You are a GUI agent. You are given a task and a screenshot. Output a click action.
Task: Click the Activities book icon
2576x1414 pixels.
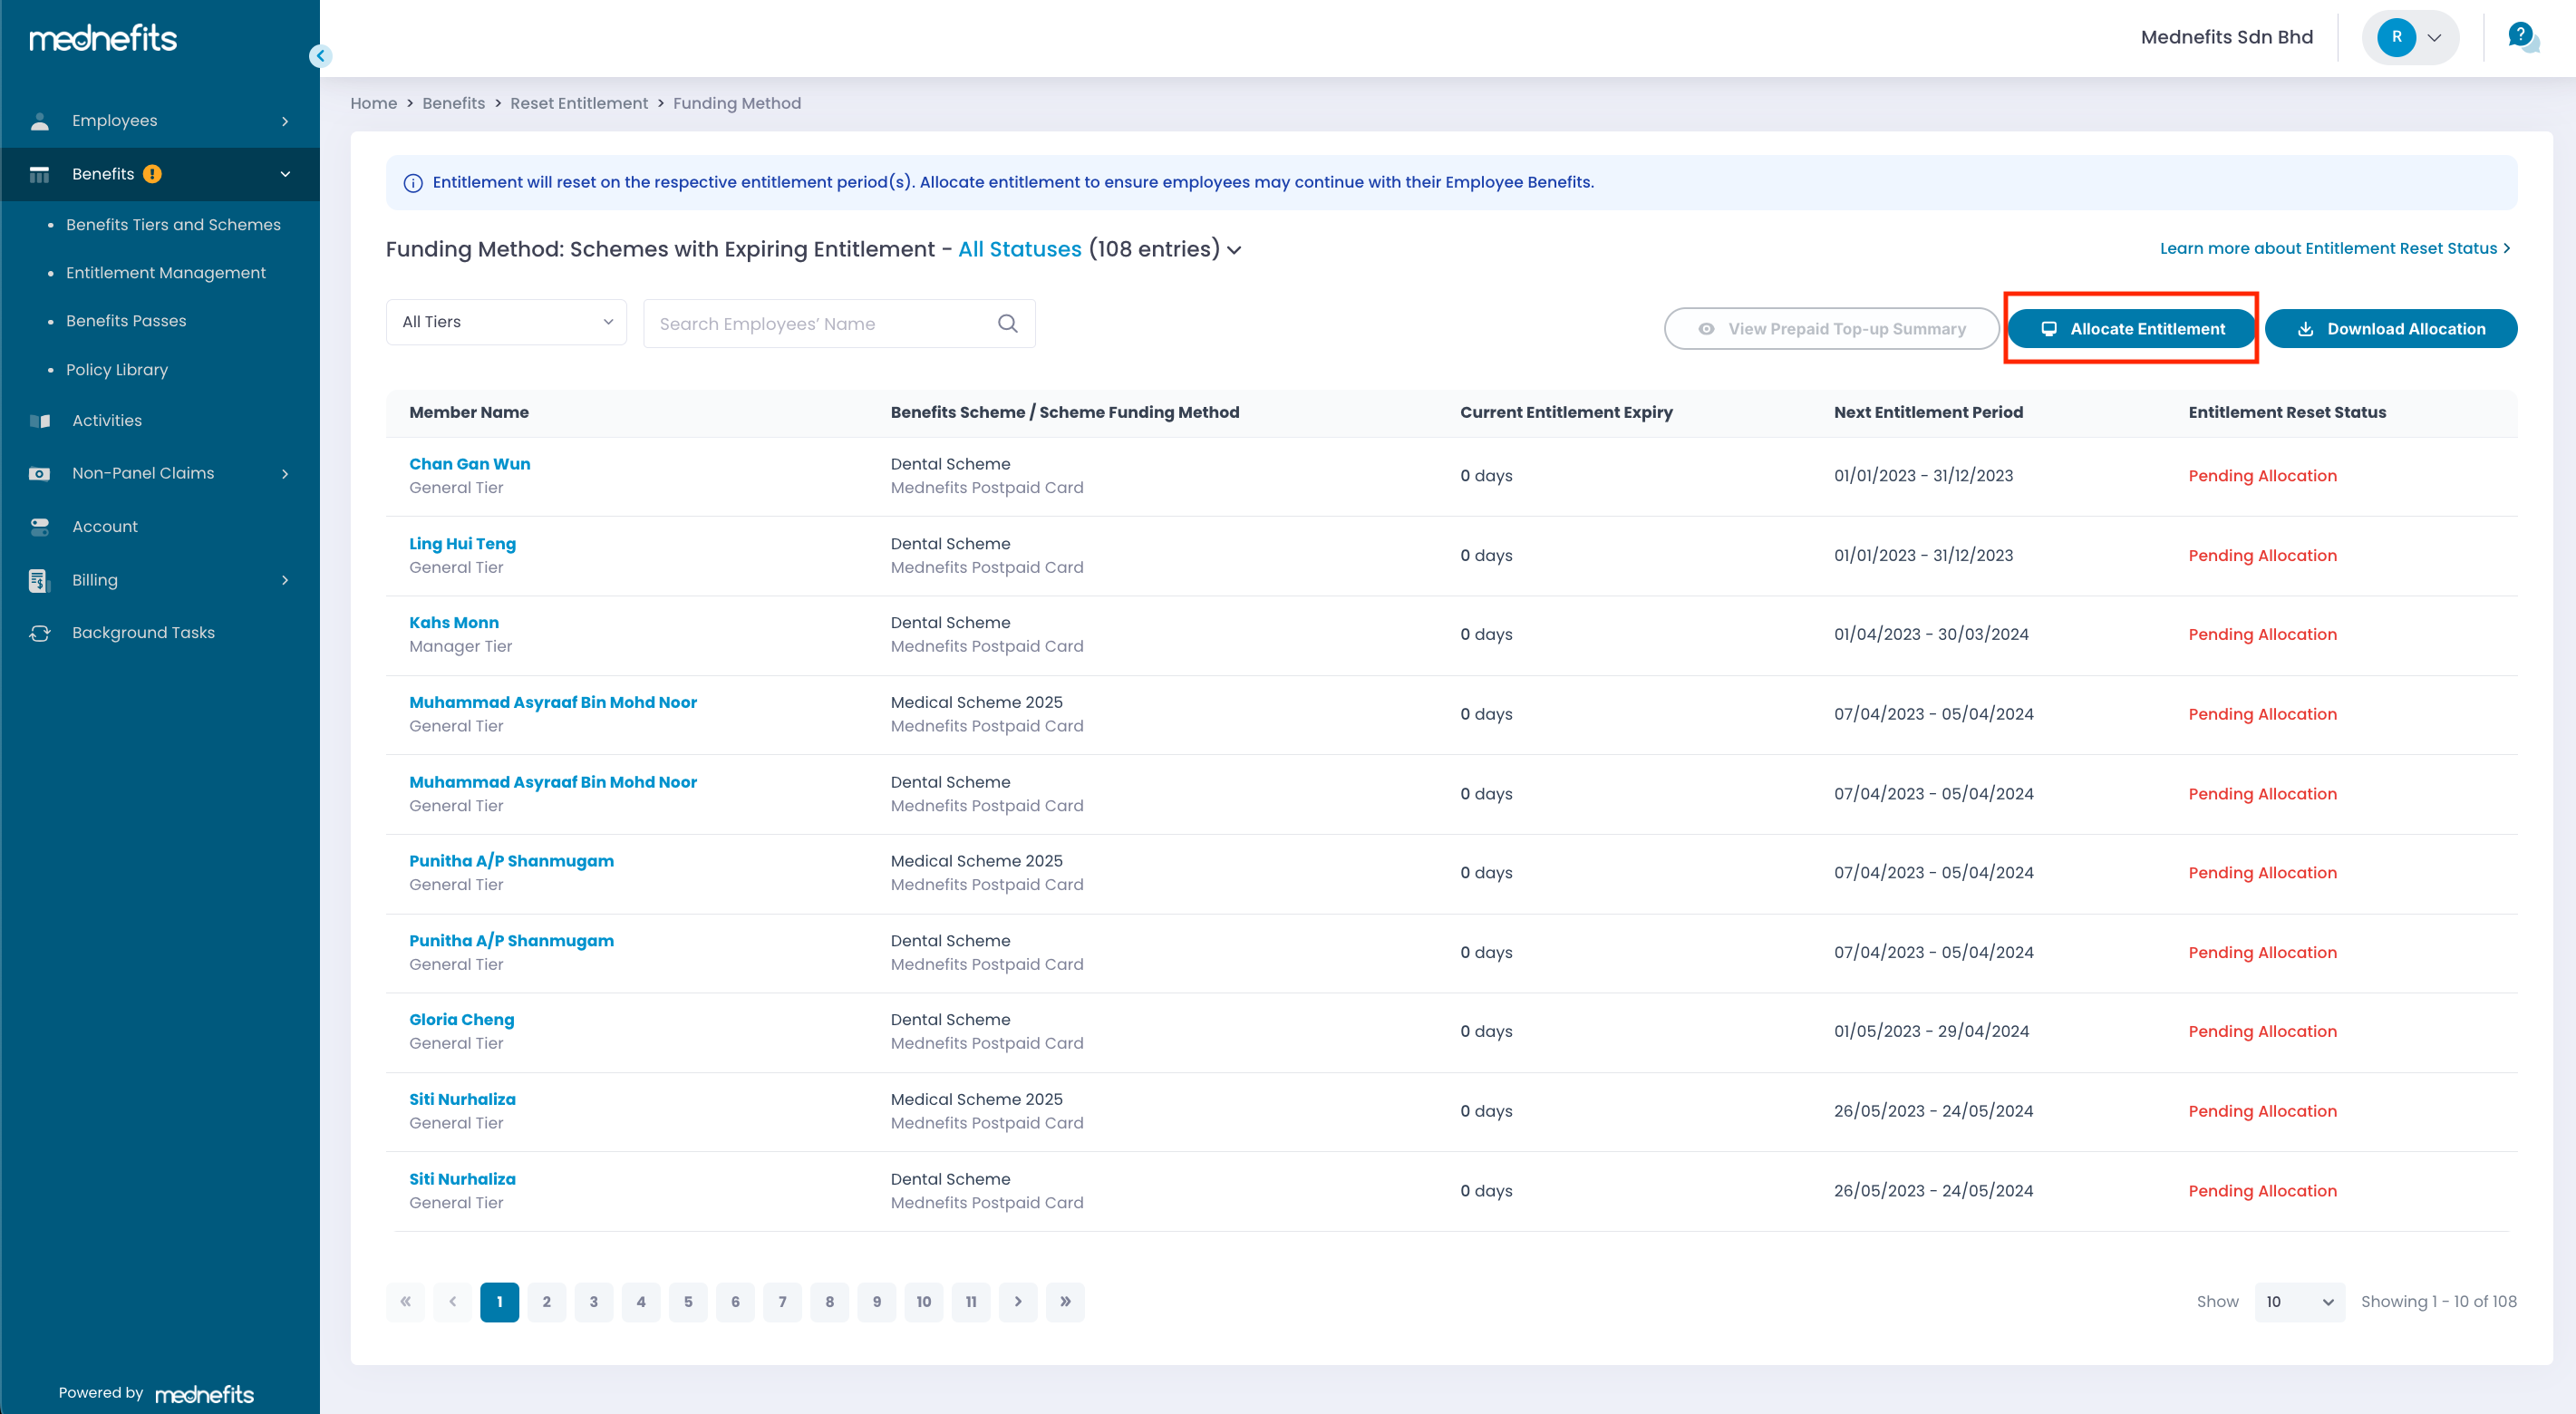point(40,421)
